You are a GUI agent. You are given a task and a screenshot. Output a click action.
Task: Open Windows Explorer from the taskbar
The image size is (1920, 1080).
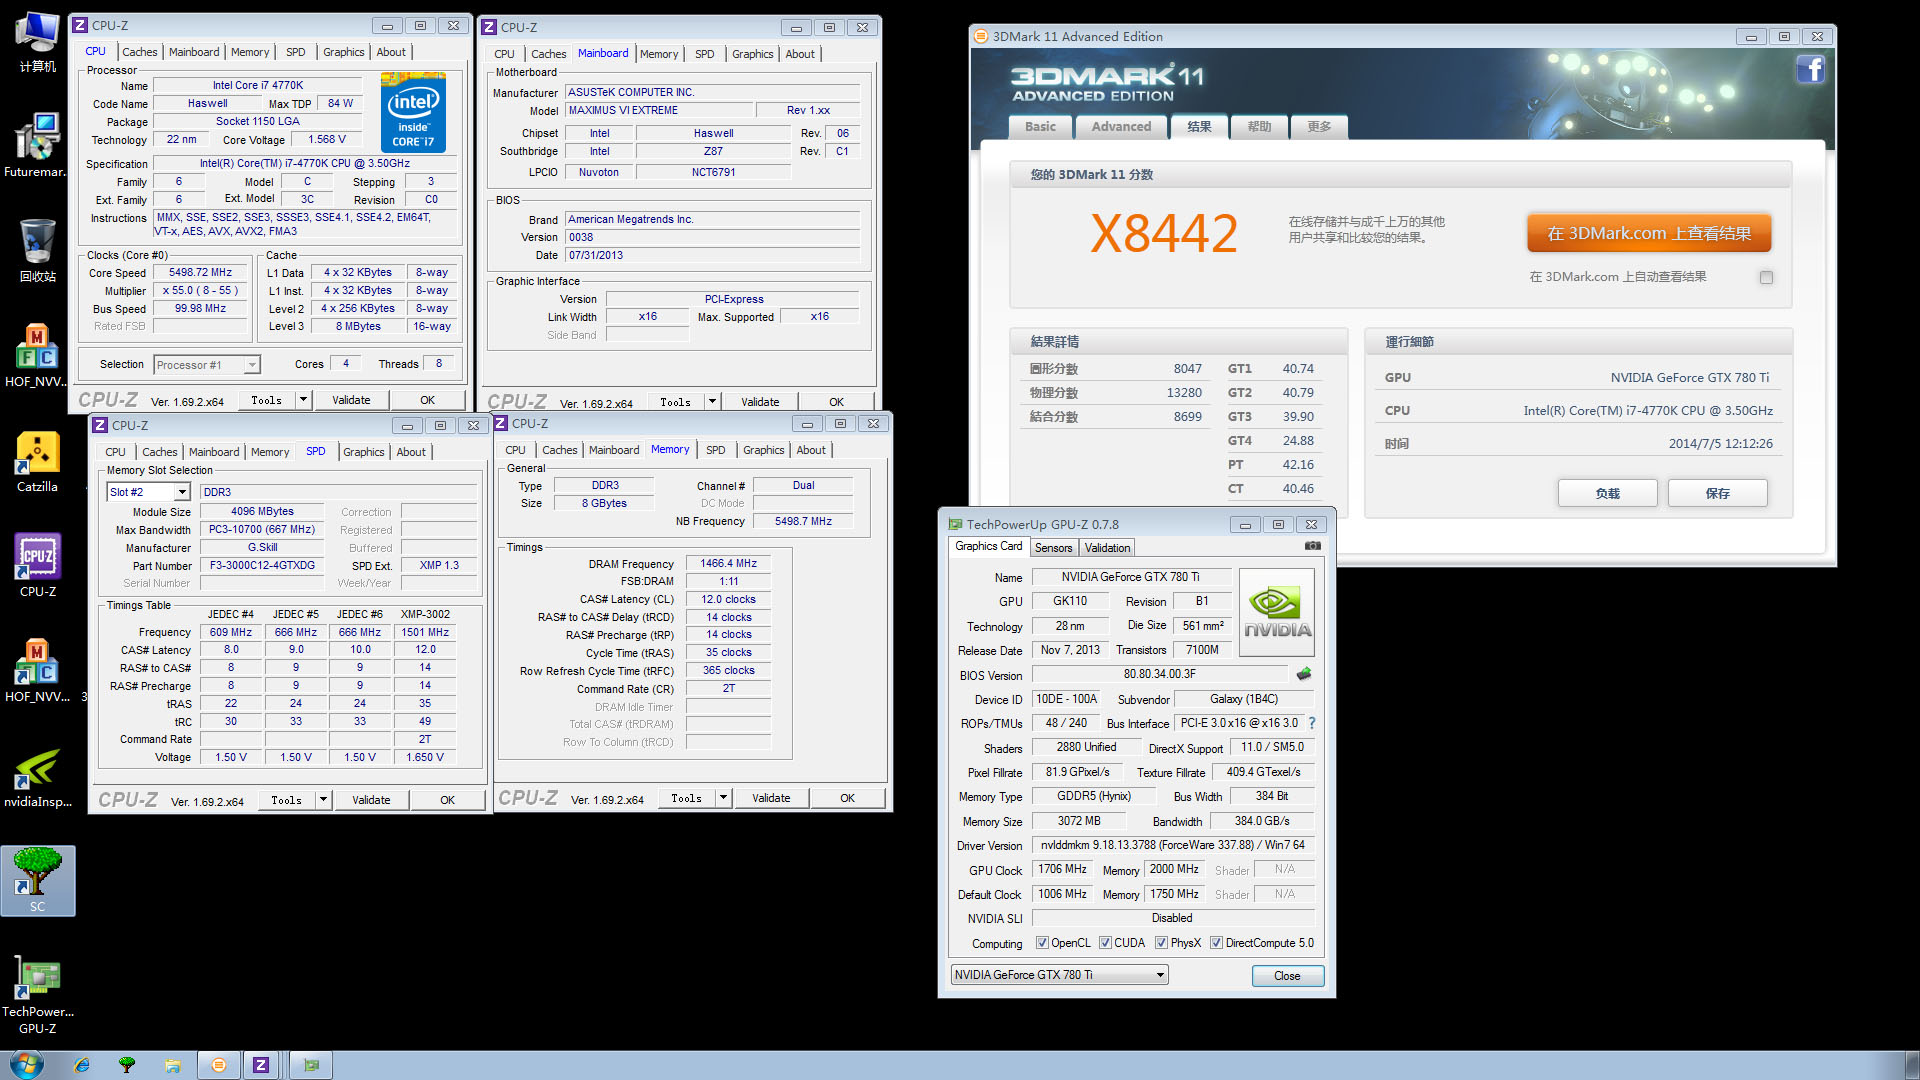(x=172, y=1065)
